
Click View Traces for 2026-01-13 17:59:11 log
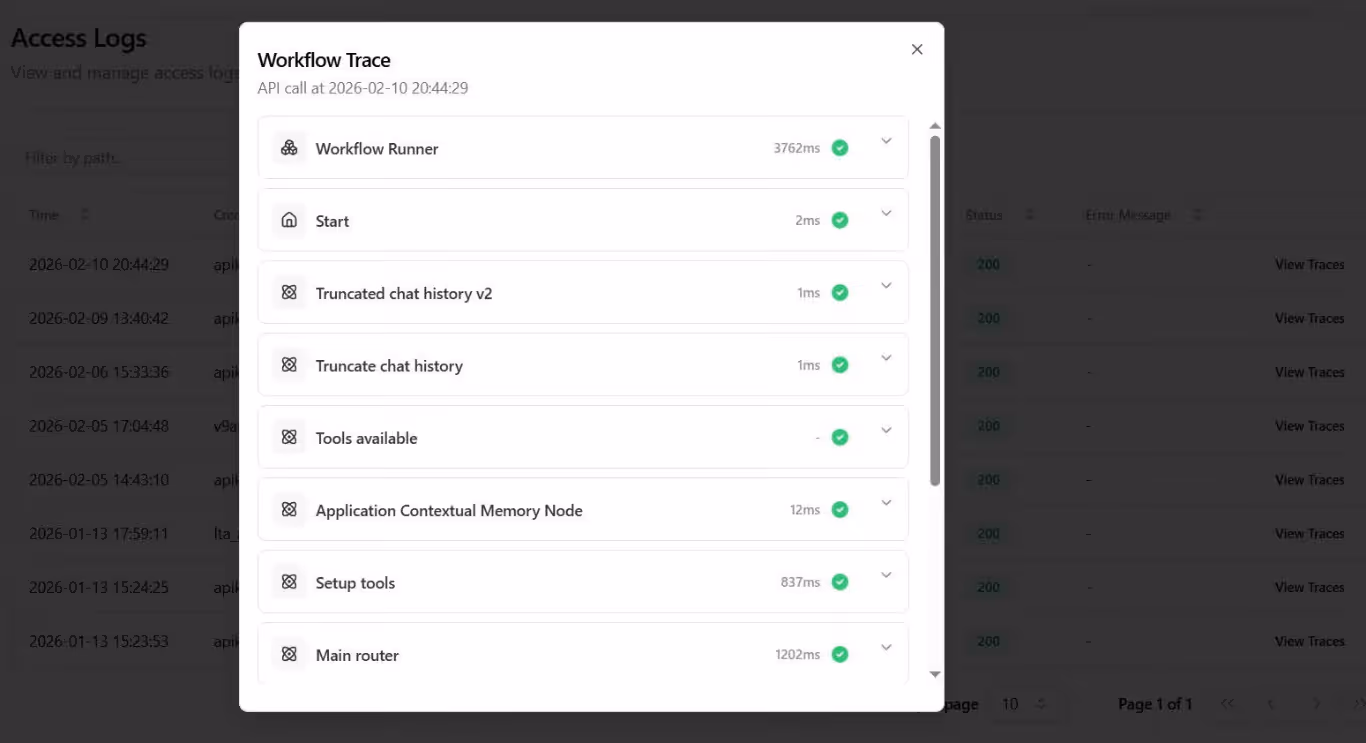pyautogui.click(x=1309, y=533)
